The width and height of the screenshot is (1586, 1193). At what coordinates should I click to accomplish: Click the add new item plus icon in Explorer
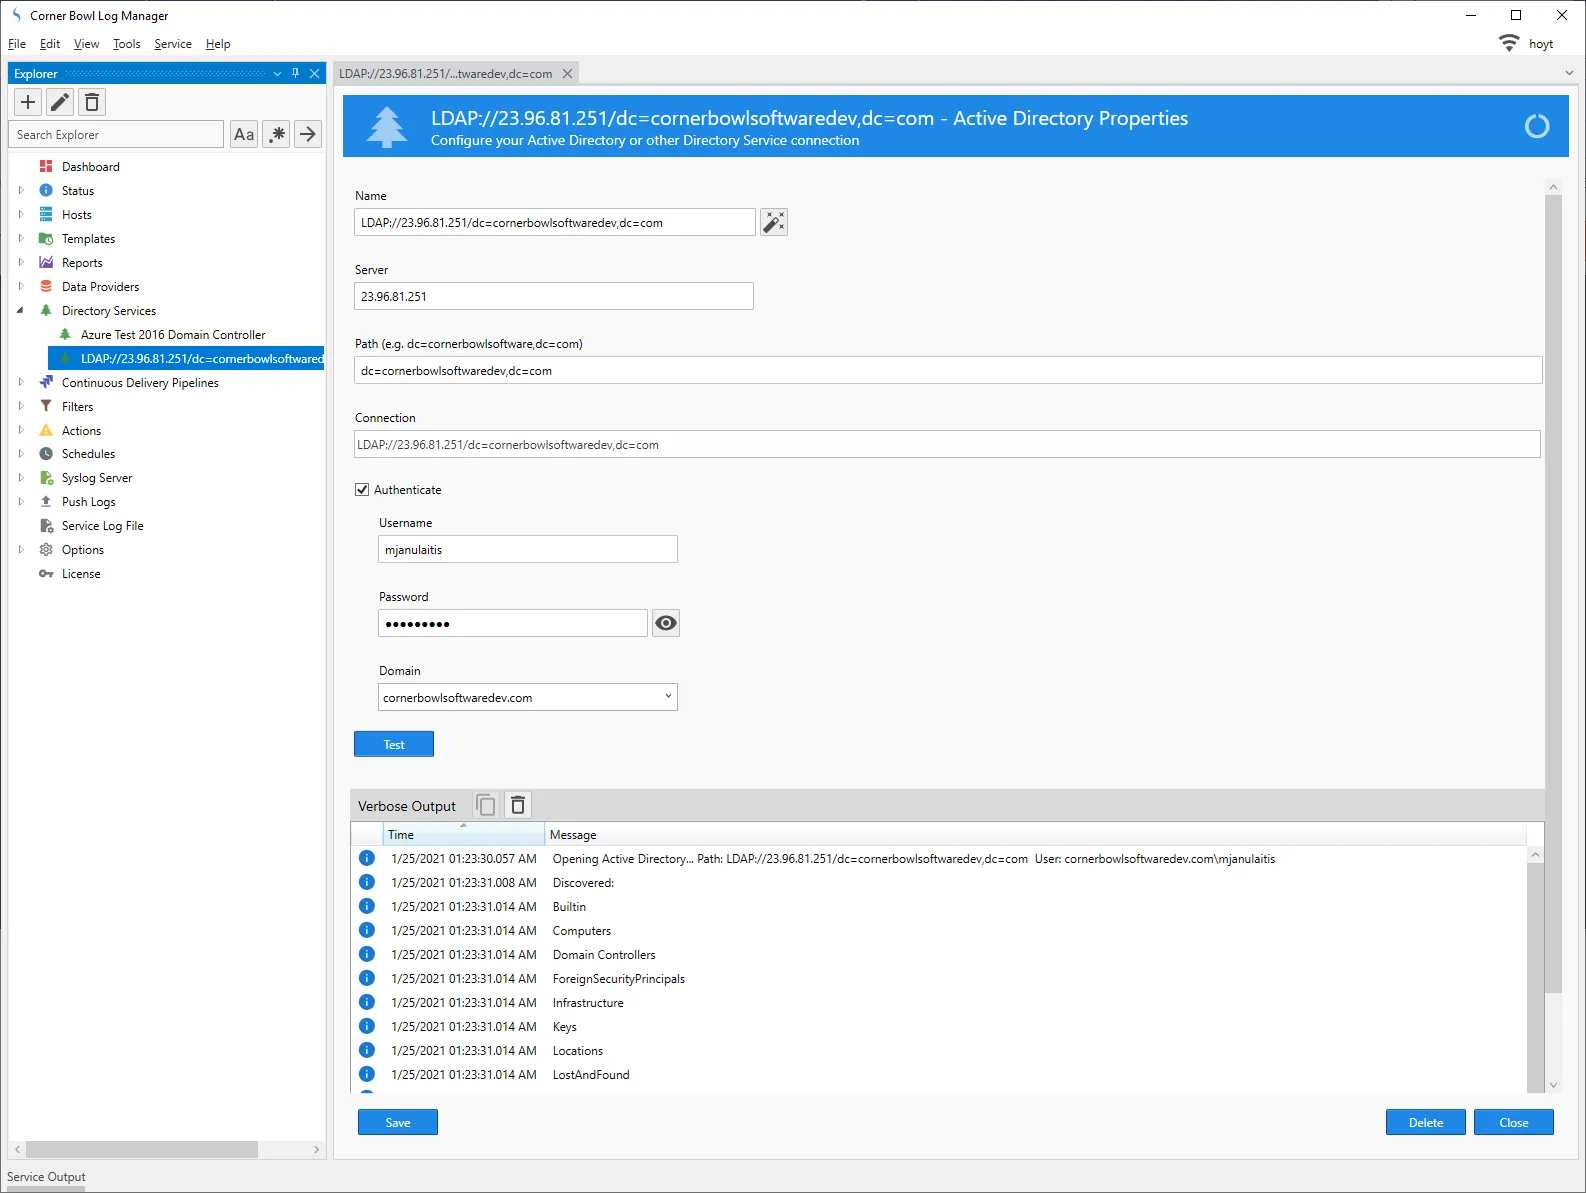click(28, 102)
